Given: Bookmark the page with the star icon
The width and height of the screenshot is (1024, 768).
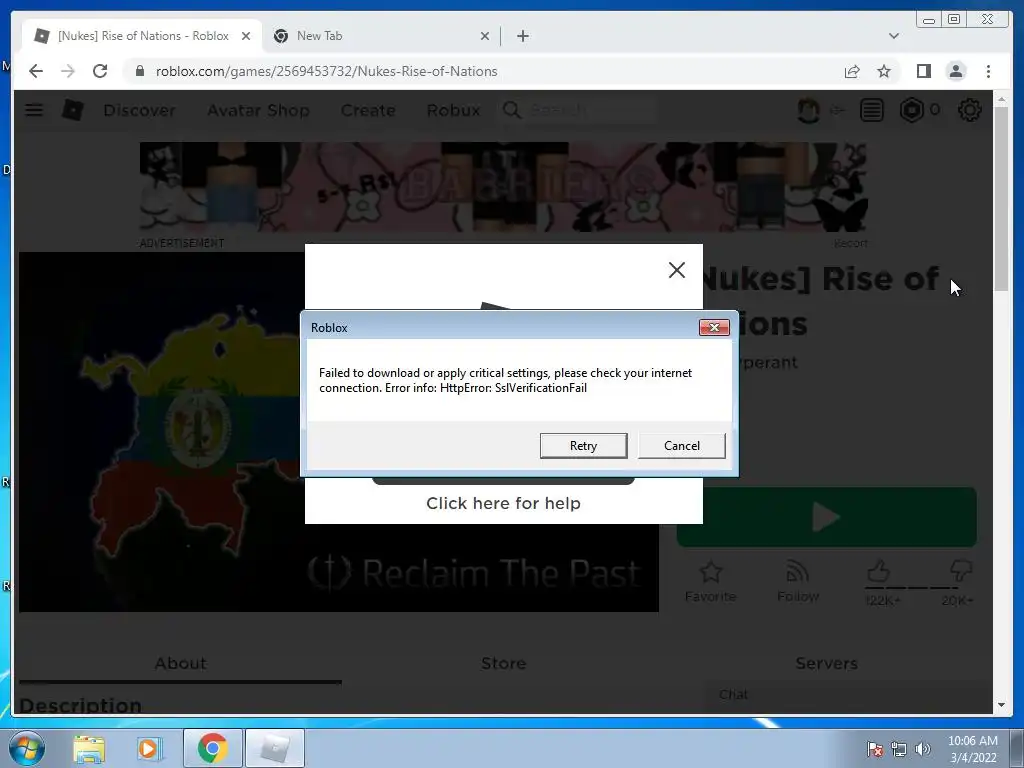Looking at the screenshot, I should coord(884,71).
